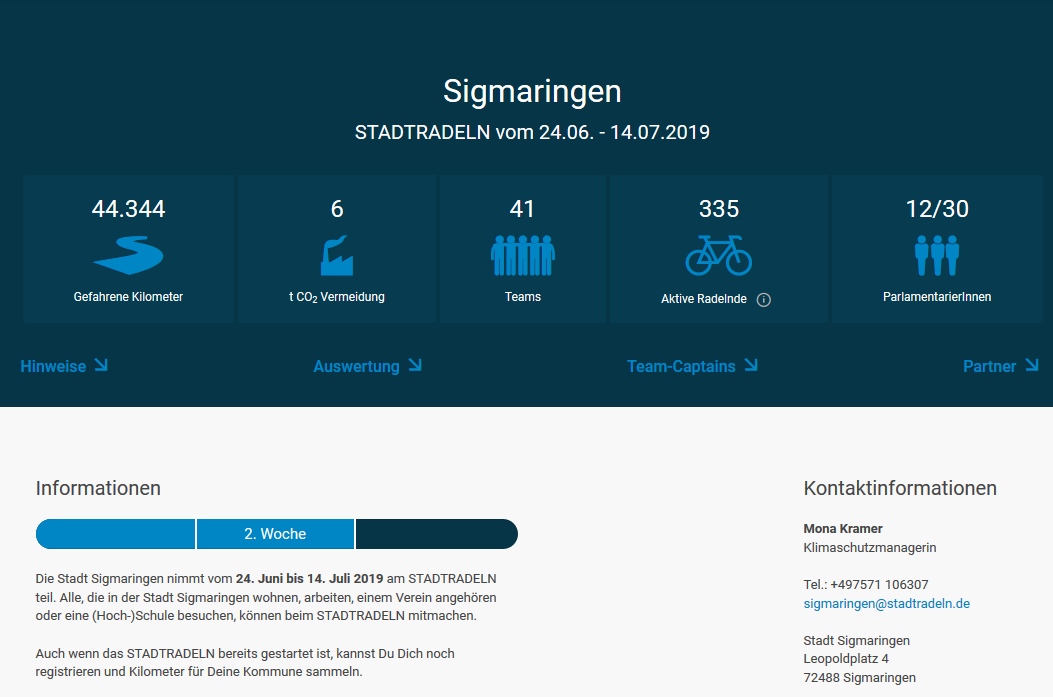Click the Sigmaringen page title
Image resolution: width=1053 pixels, height=697 pixels.
(532, 91)
